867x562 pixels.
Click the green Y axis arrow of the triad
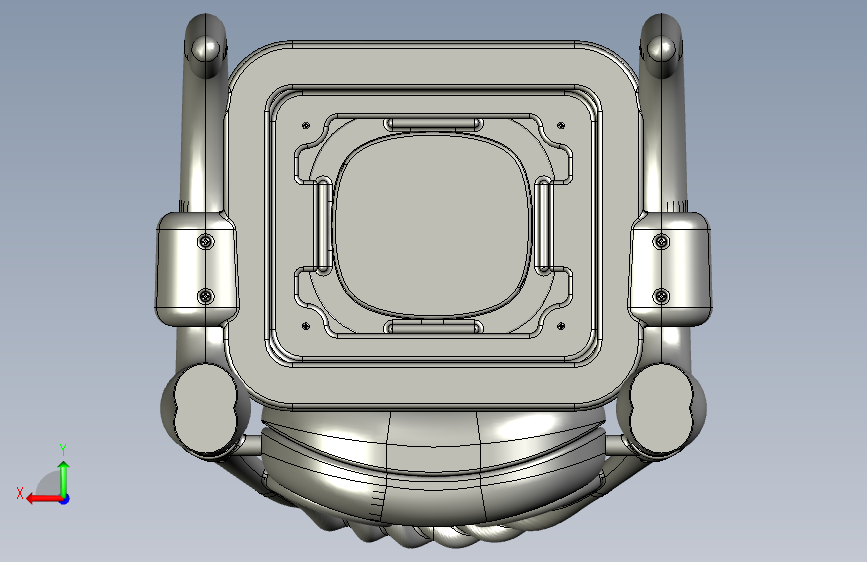[x=64, y=477]
